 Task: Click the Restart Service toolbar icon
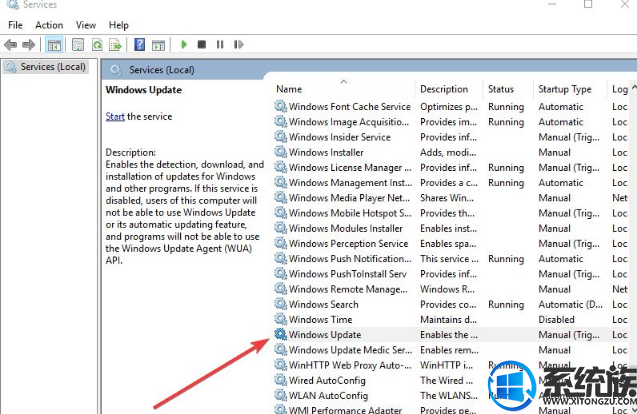238,44
